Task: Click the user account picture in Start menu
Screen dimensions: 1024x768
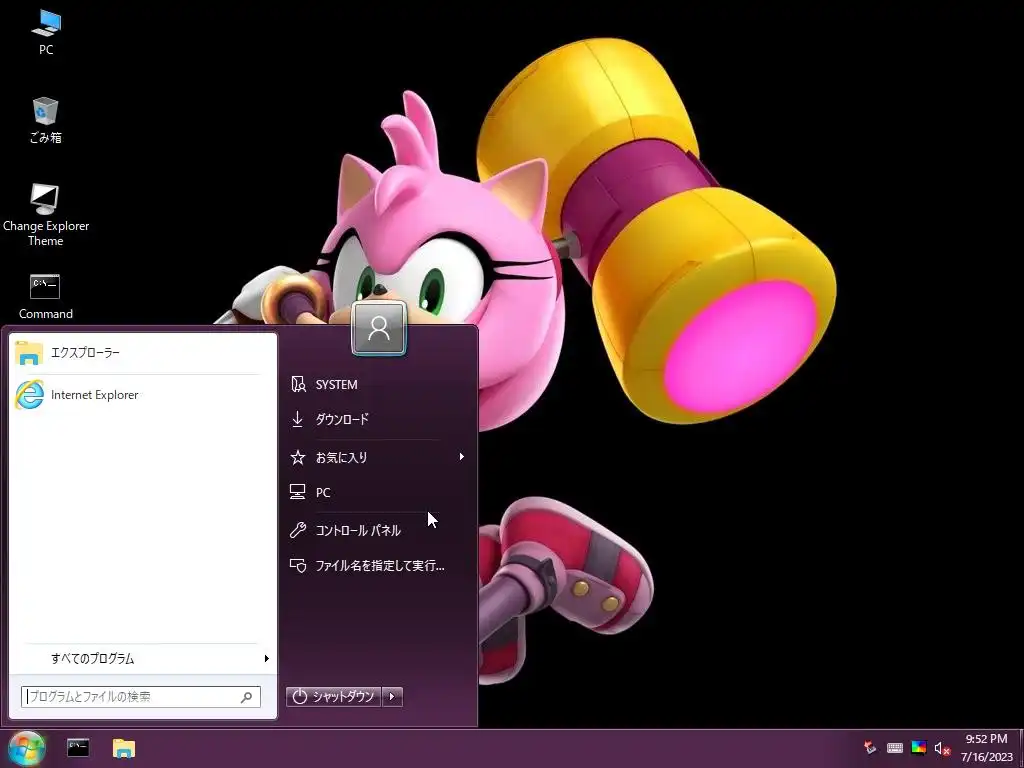Action: pos(379,328)
